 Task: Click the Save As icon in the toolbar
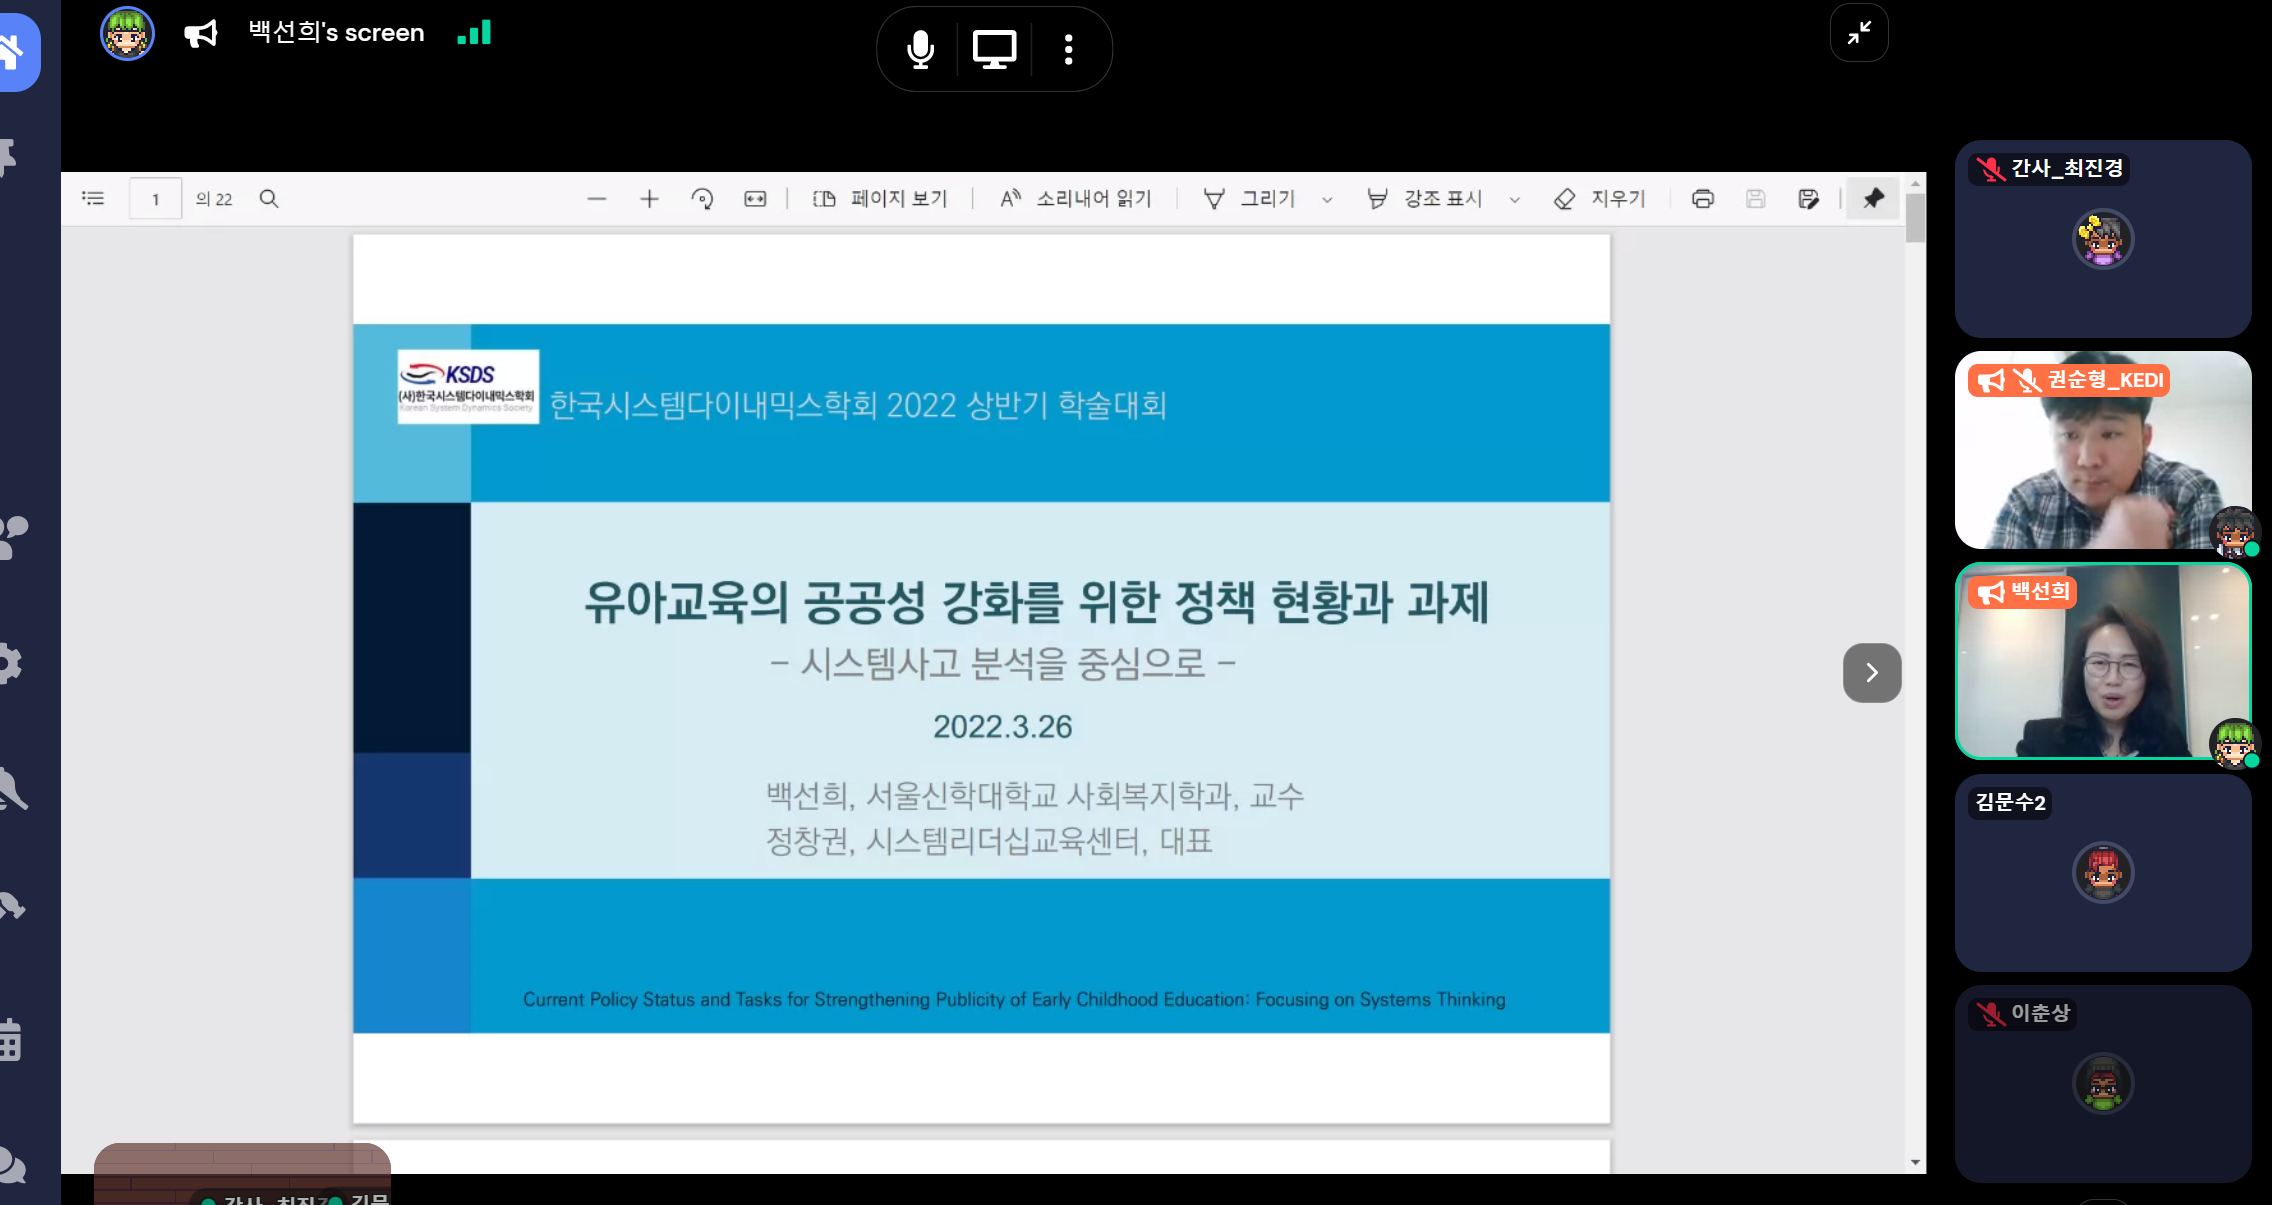(1811, 198)
